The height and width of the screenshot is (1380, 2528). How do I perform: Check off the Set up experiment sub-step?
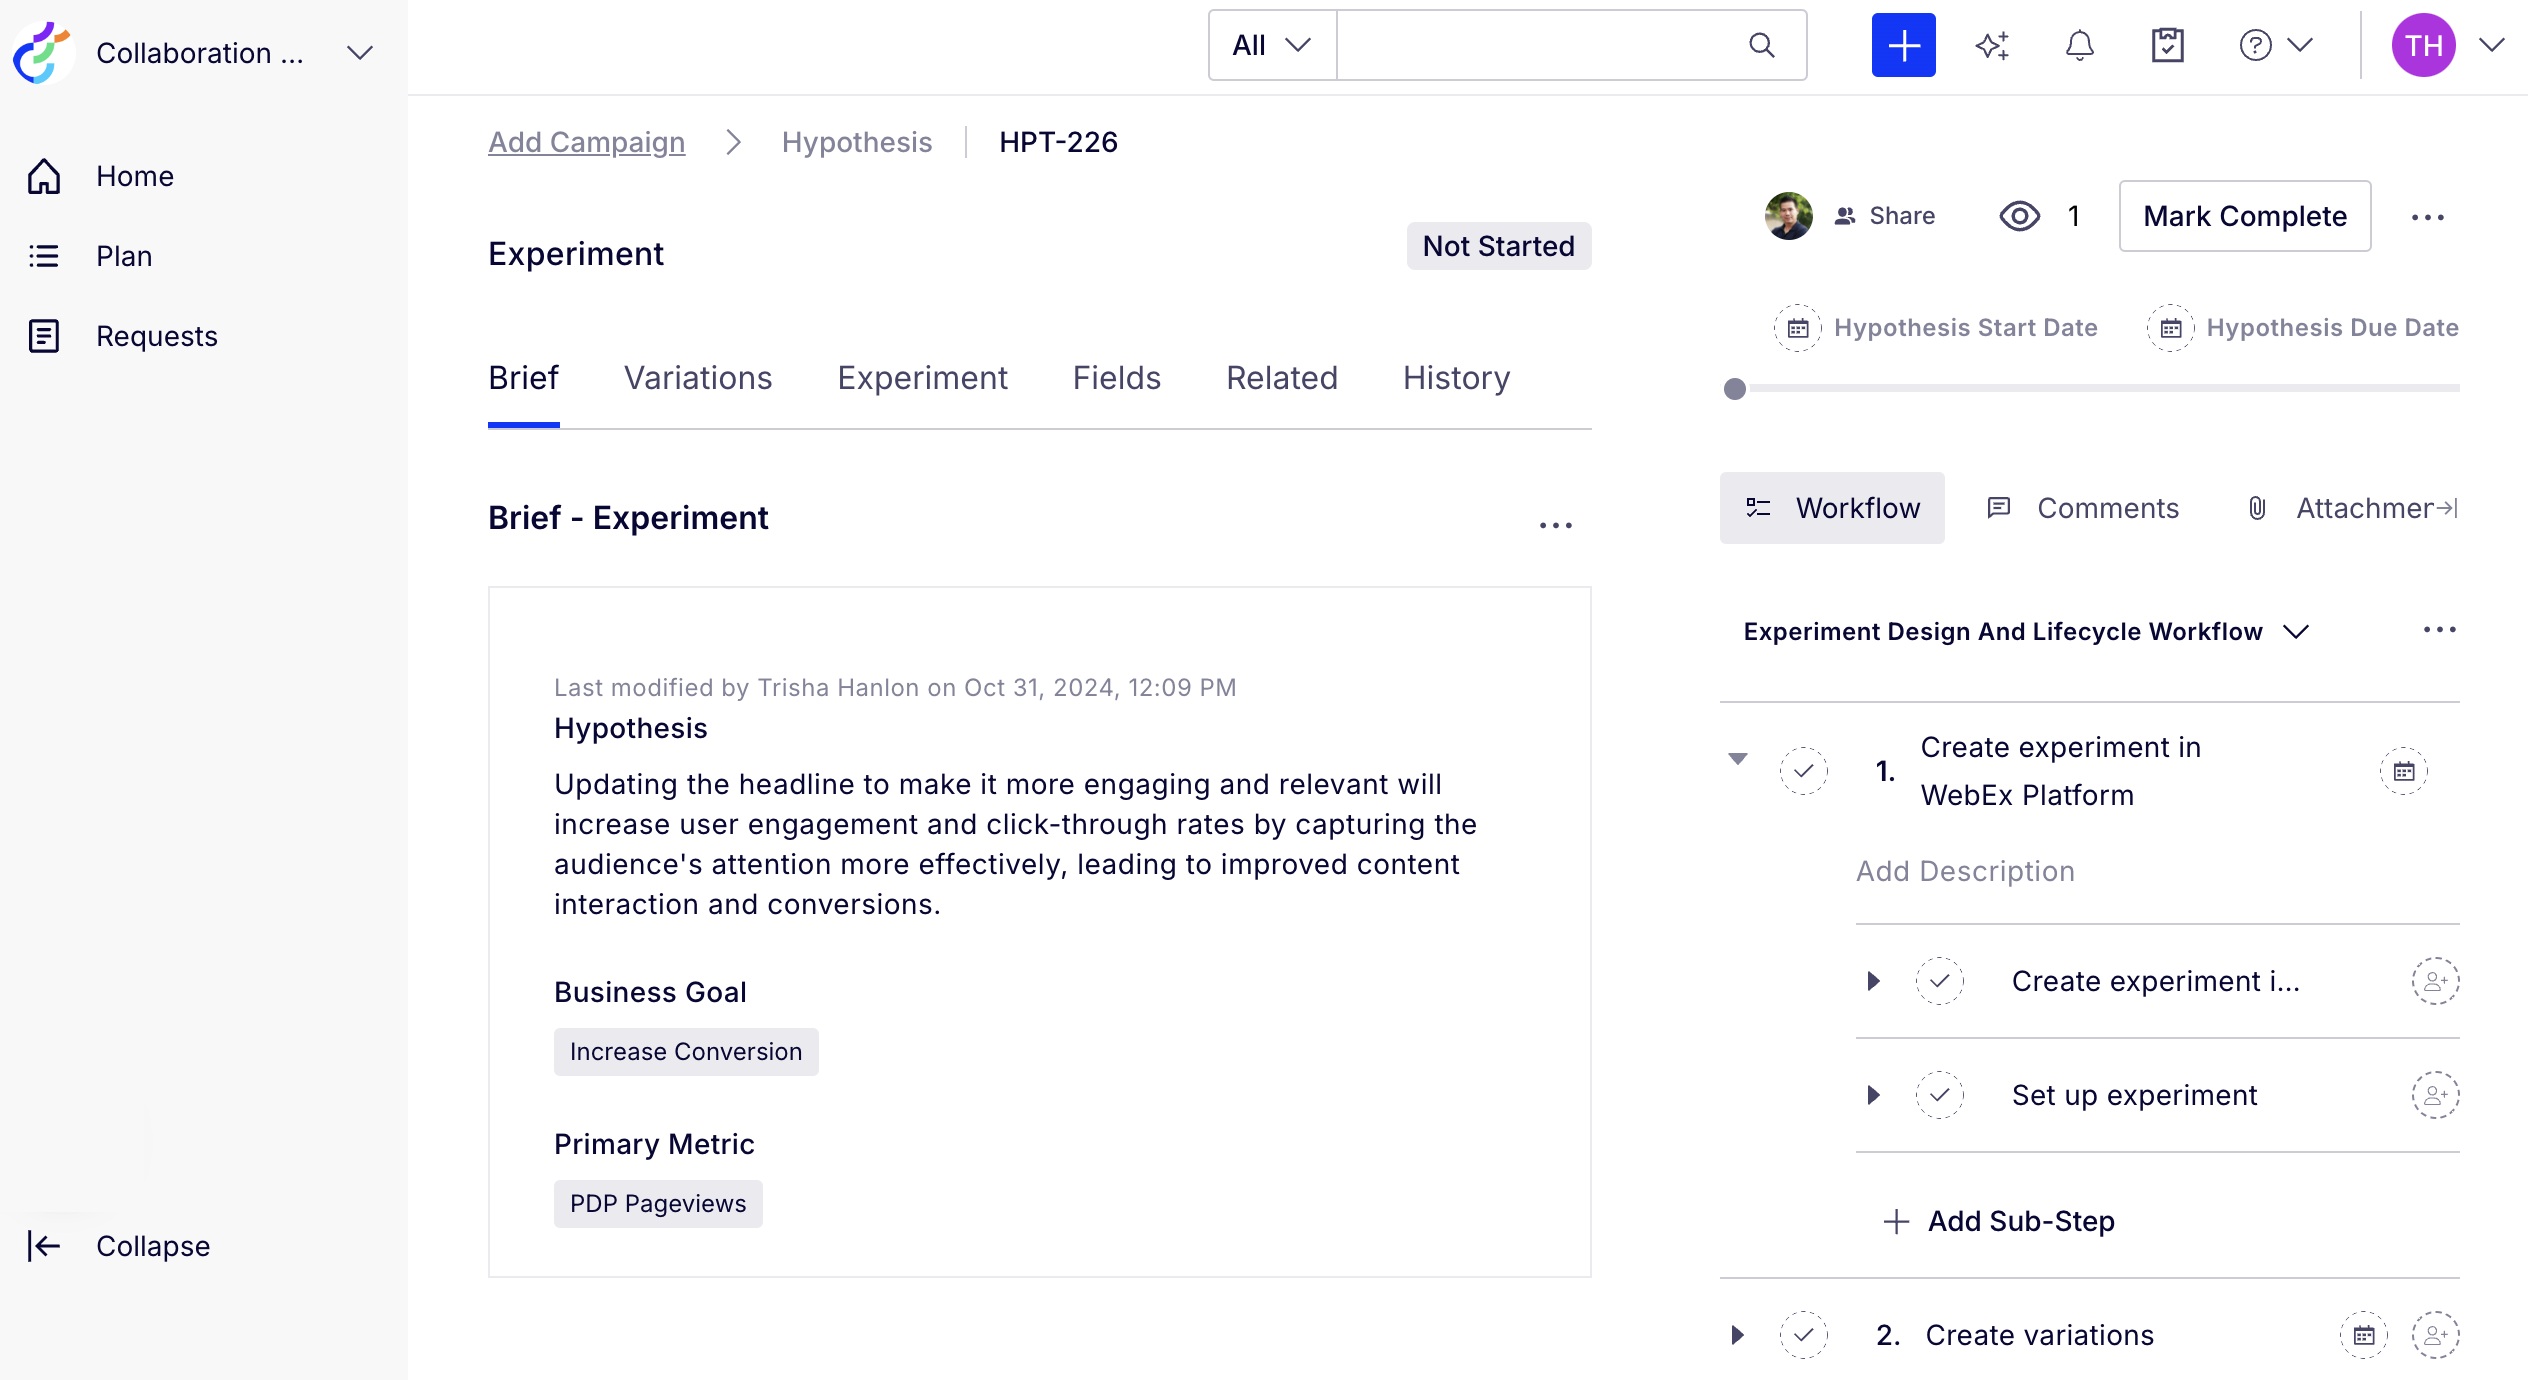coord(1939,1095)
